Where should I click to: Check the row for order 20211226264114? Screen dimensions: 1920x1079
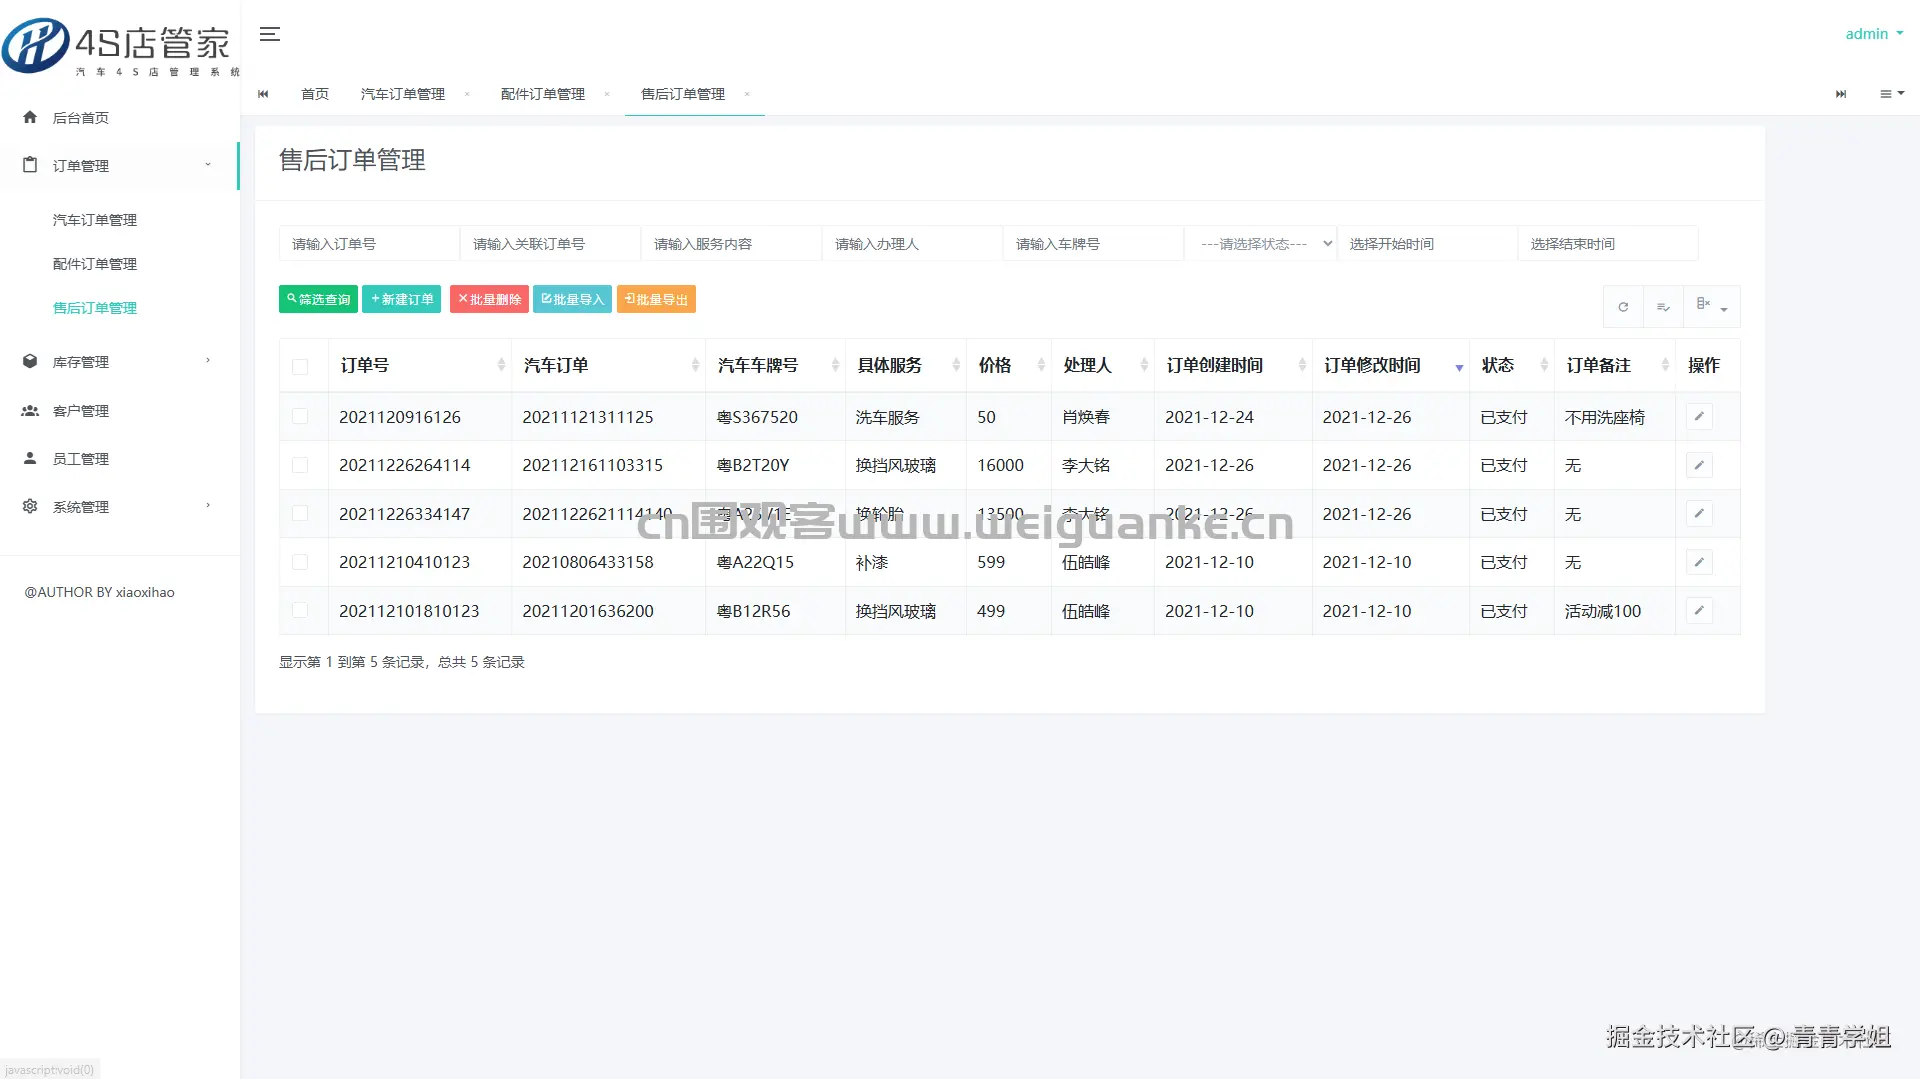click(x=300, y=465)
